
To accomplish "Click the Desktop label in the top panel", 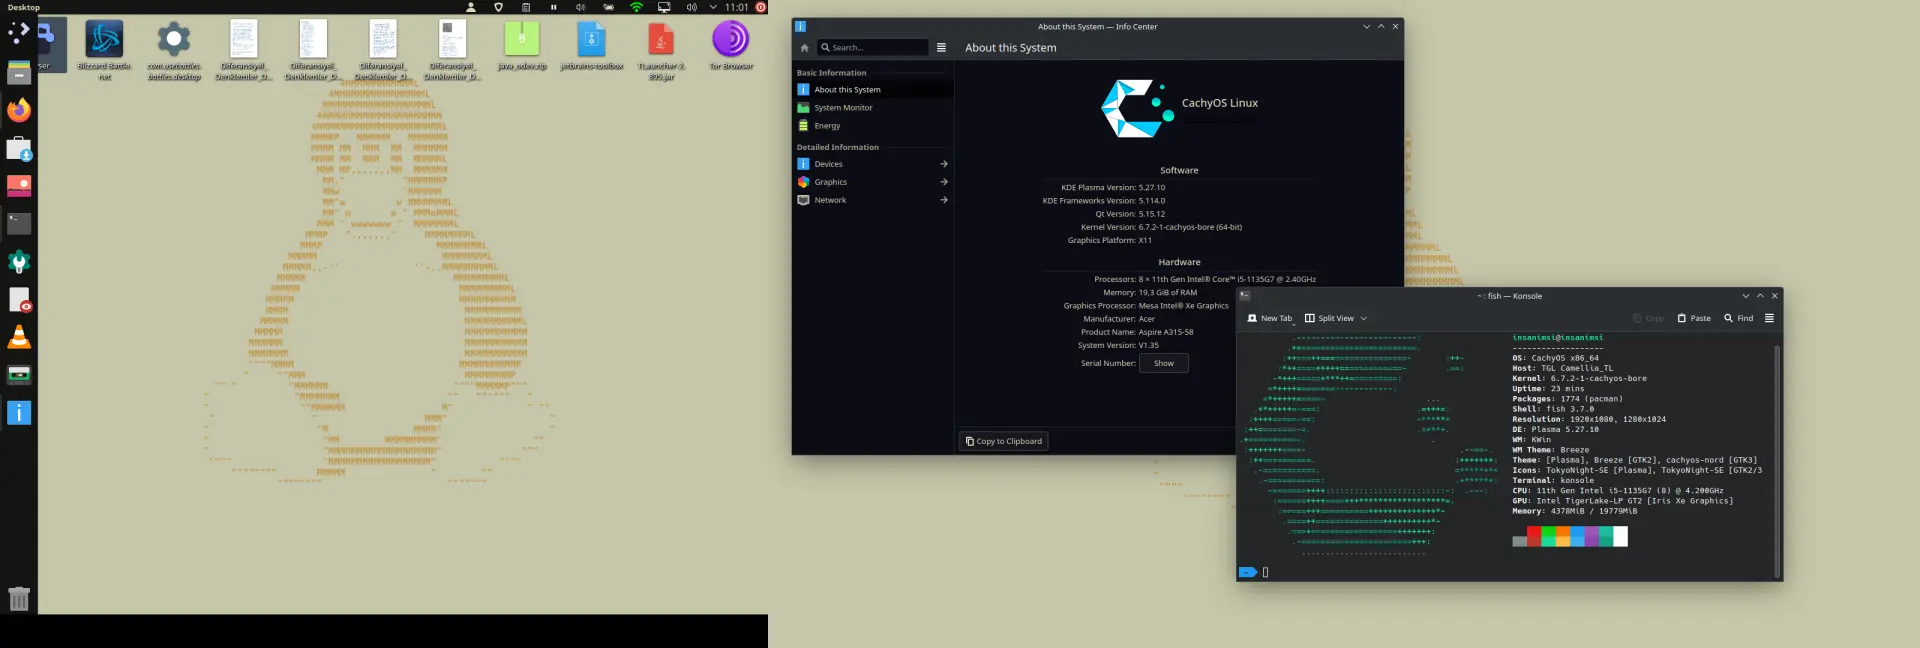I will point(24,7).
